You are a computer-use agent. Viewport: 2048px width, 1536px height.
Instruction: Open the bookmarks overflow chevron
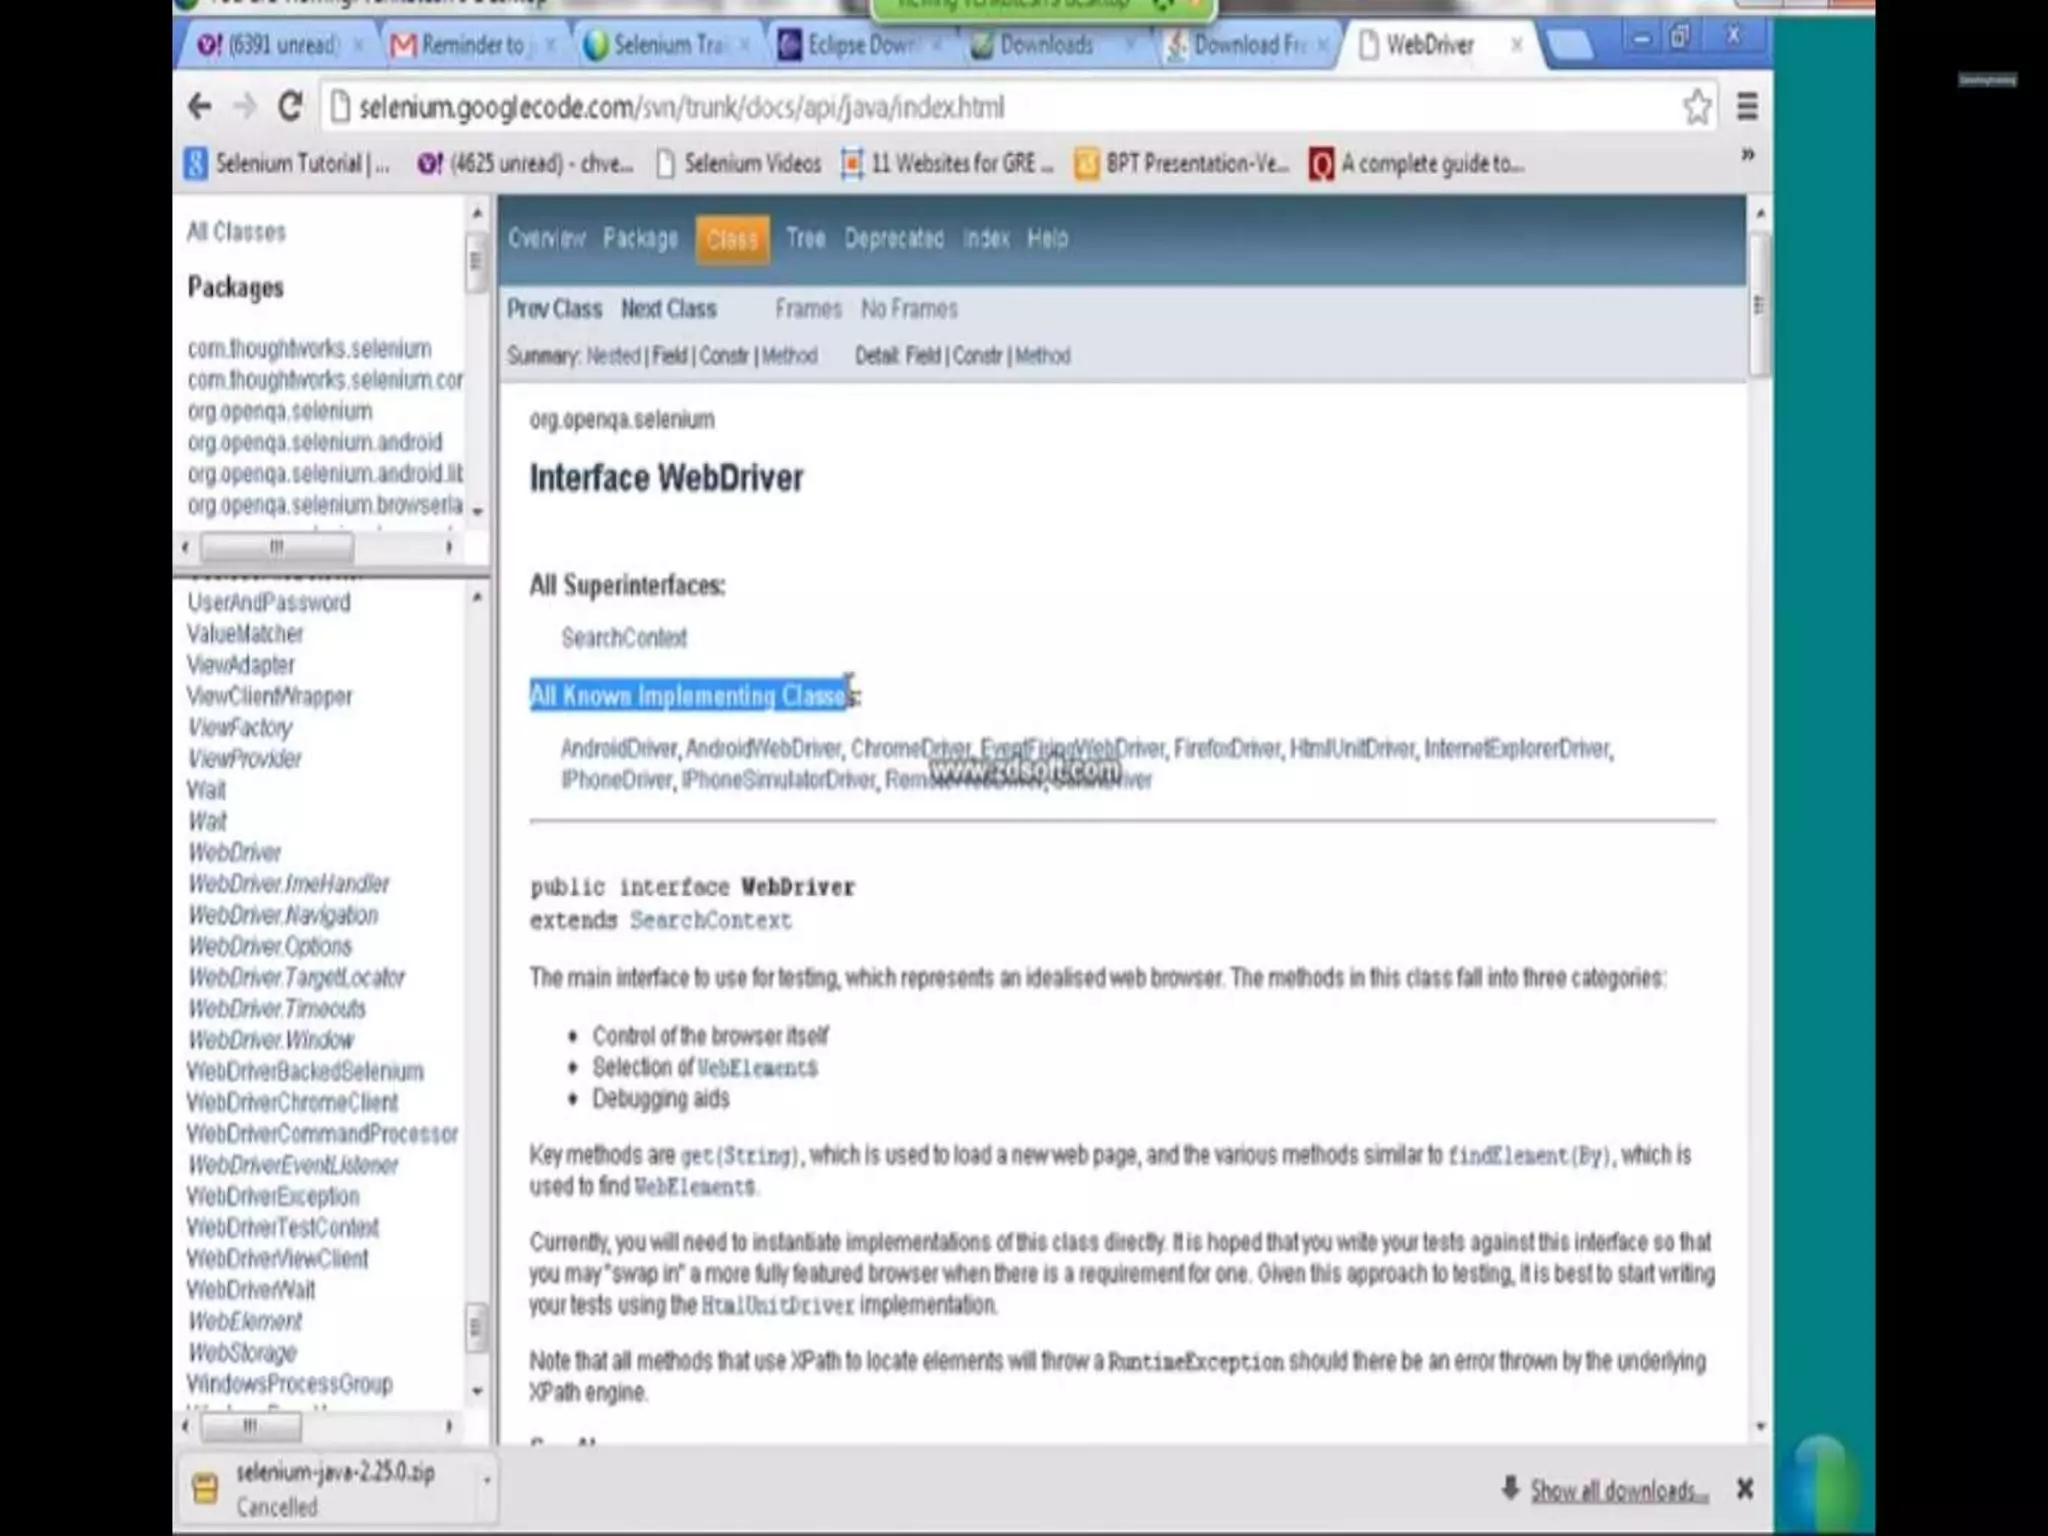1747,156
